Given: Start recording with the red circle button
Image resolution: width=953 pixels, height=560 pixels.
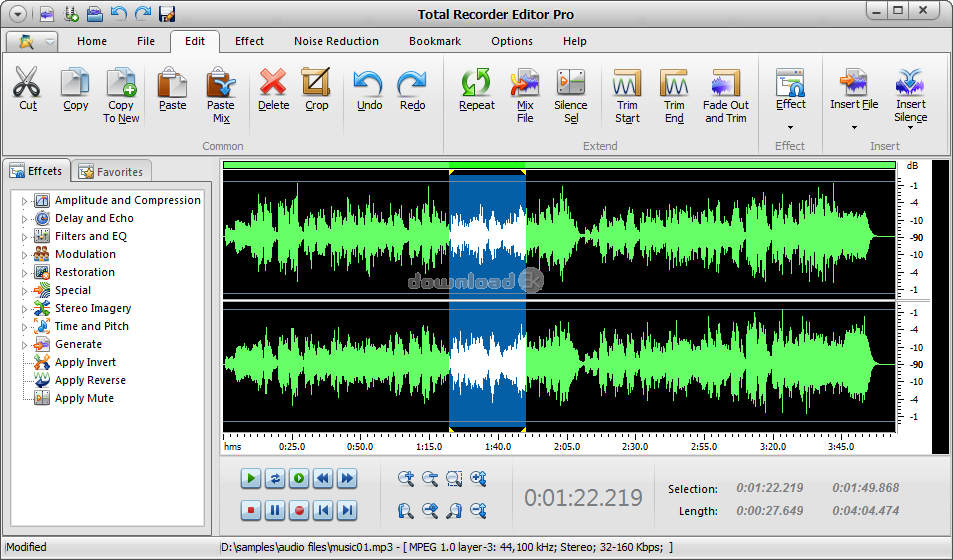Looking at the screenshot, I should click(x=298, y=510).
